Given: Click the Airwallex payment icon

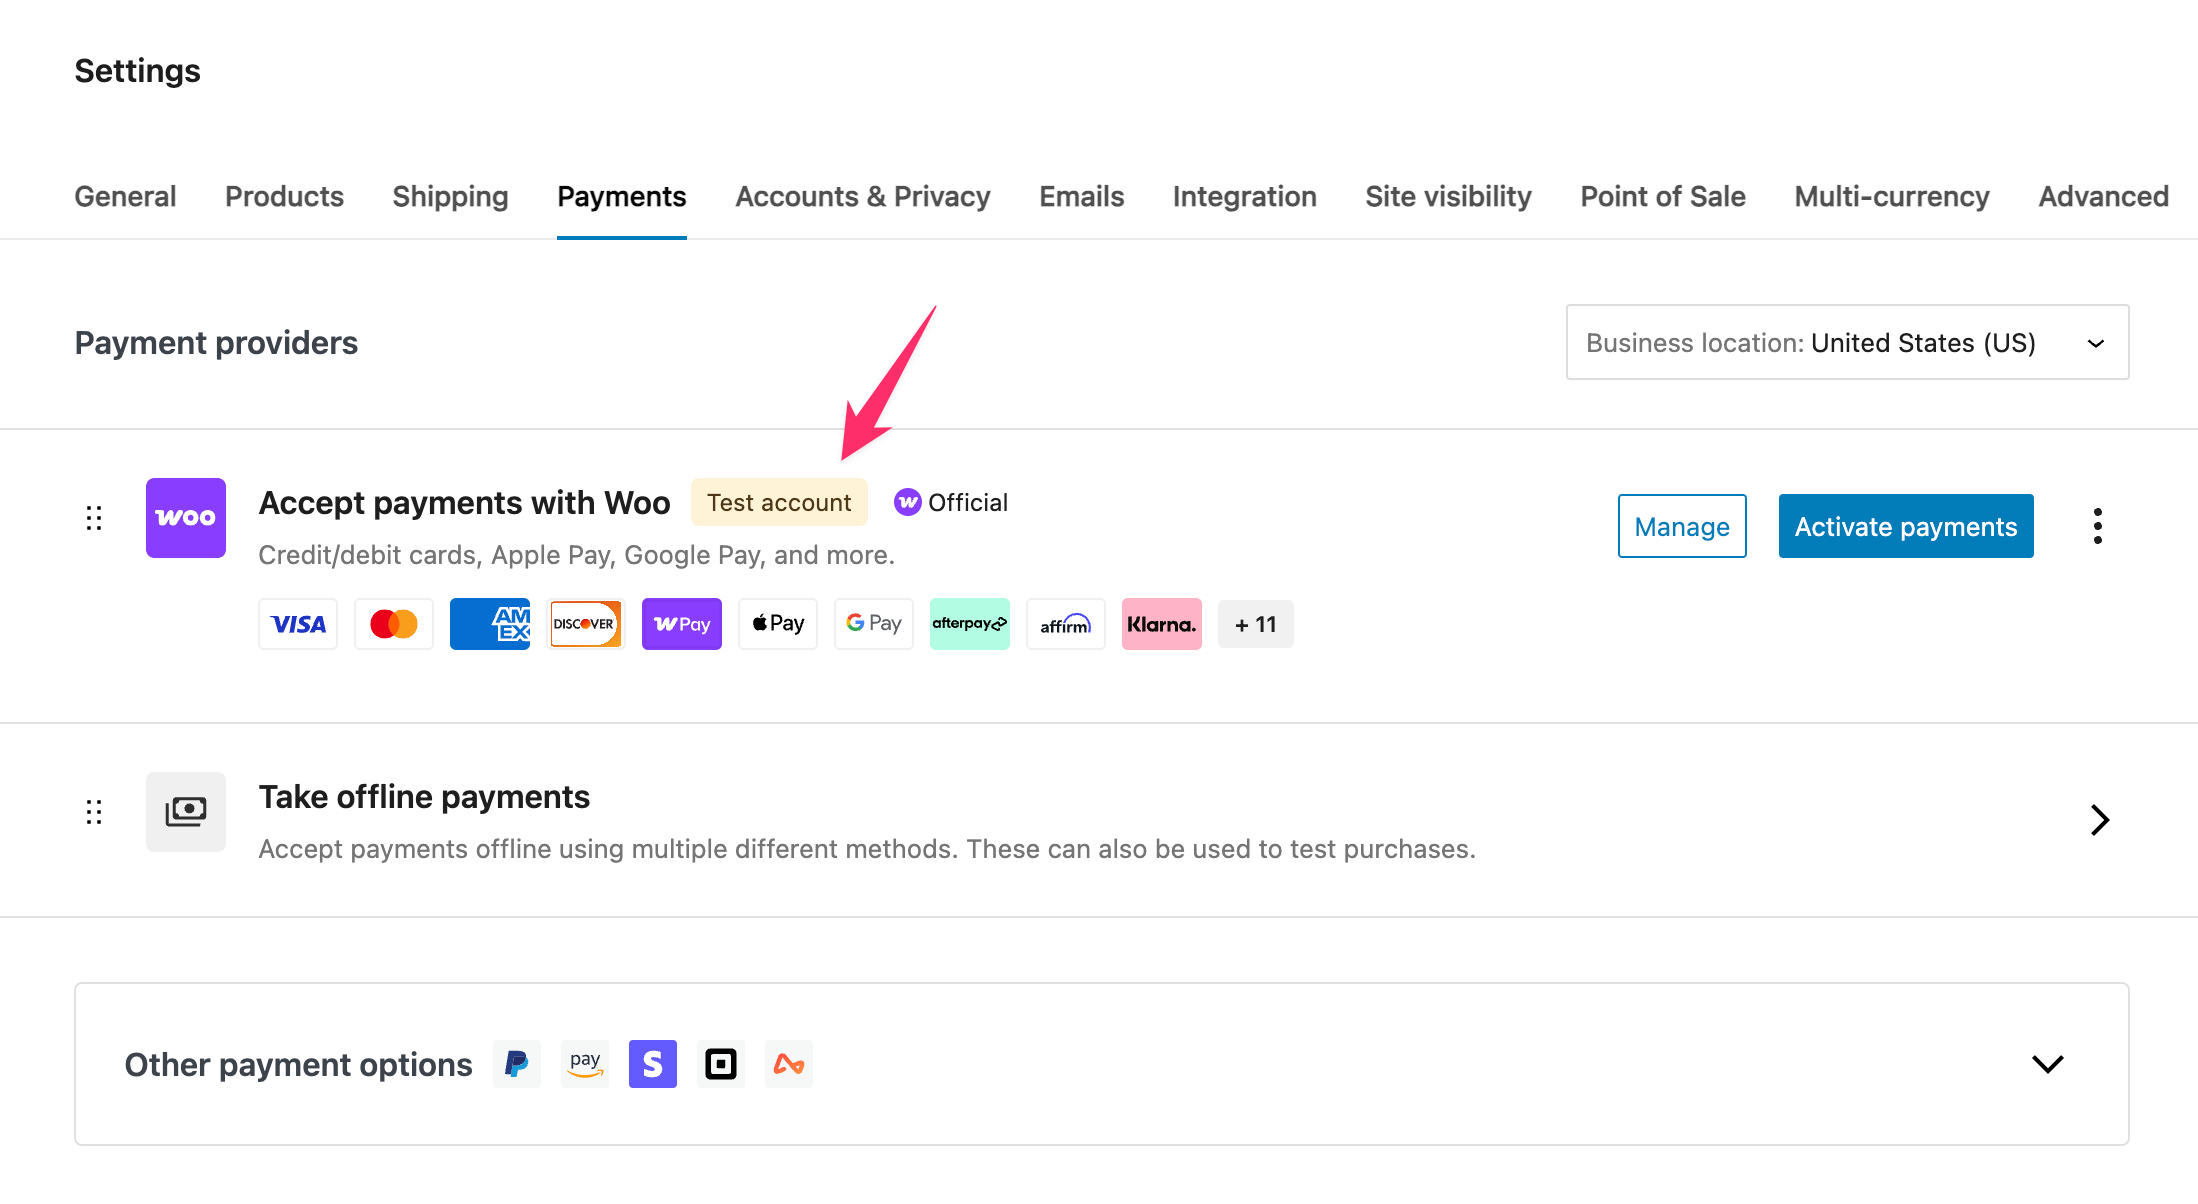Looking at the screenshot, I should 788,1063.
